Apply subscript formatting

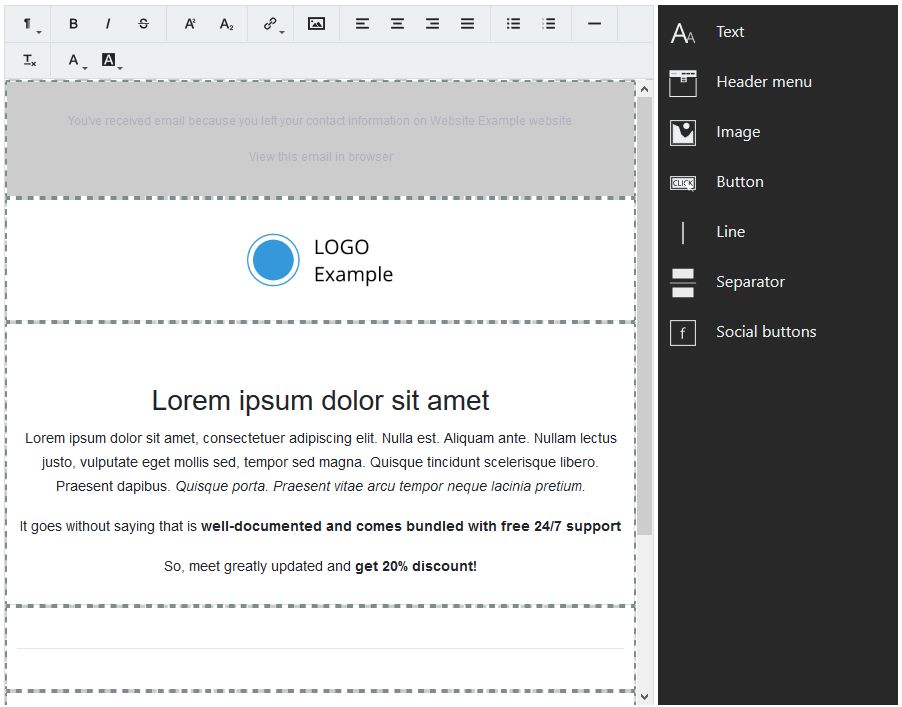click(x=226, y=24)
